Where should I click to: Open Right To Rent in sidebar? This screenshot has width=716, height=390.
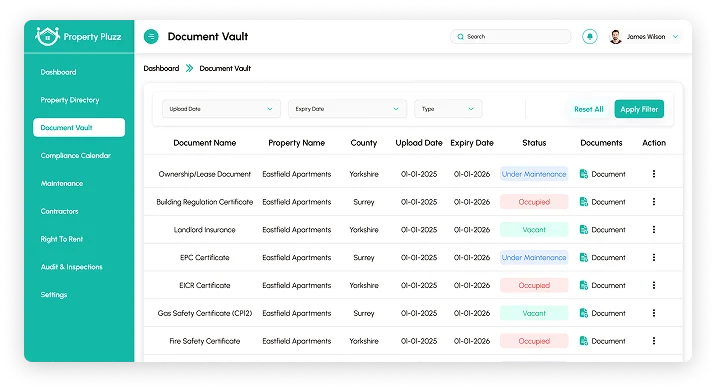62,239
